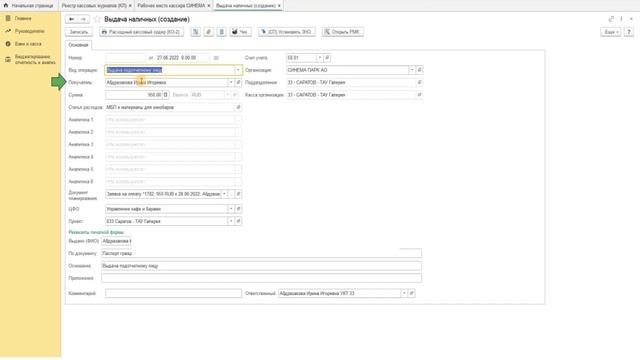Close the Выдача наличных (создание) tab
This screenshot has height=360, width=640.
(279, 6)
